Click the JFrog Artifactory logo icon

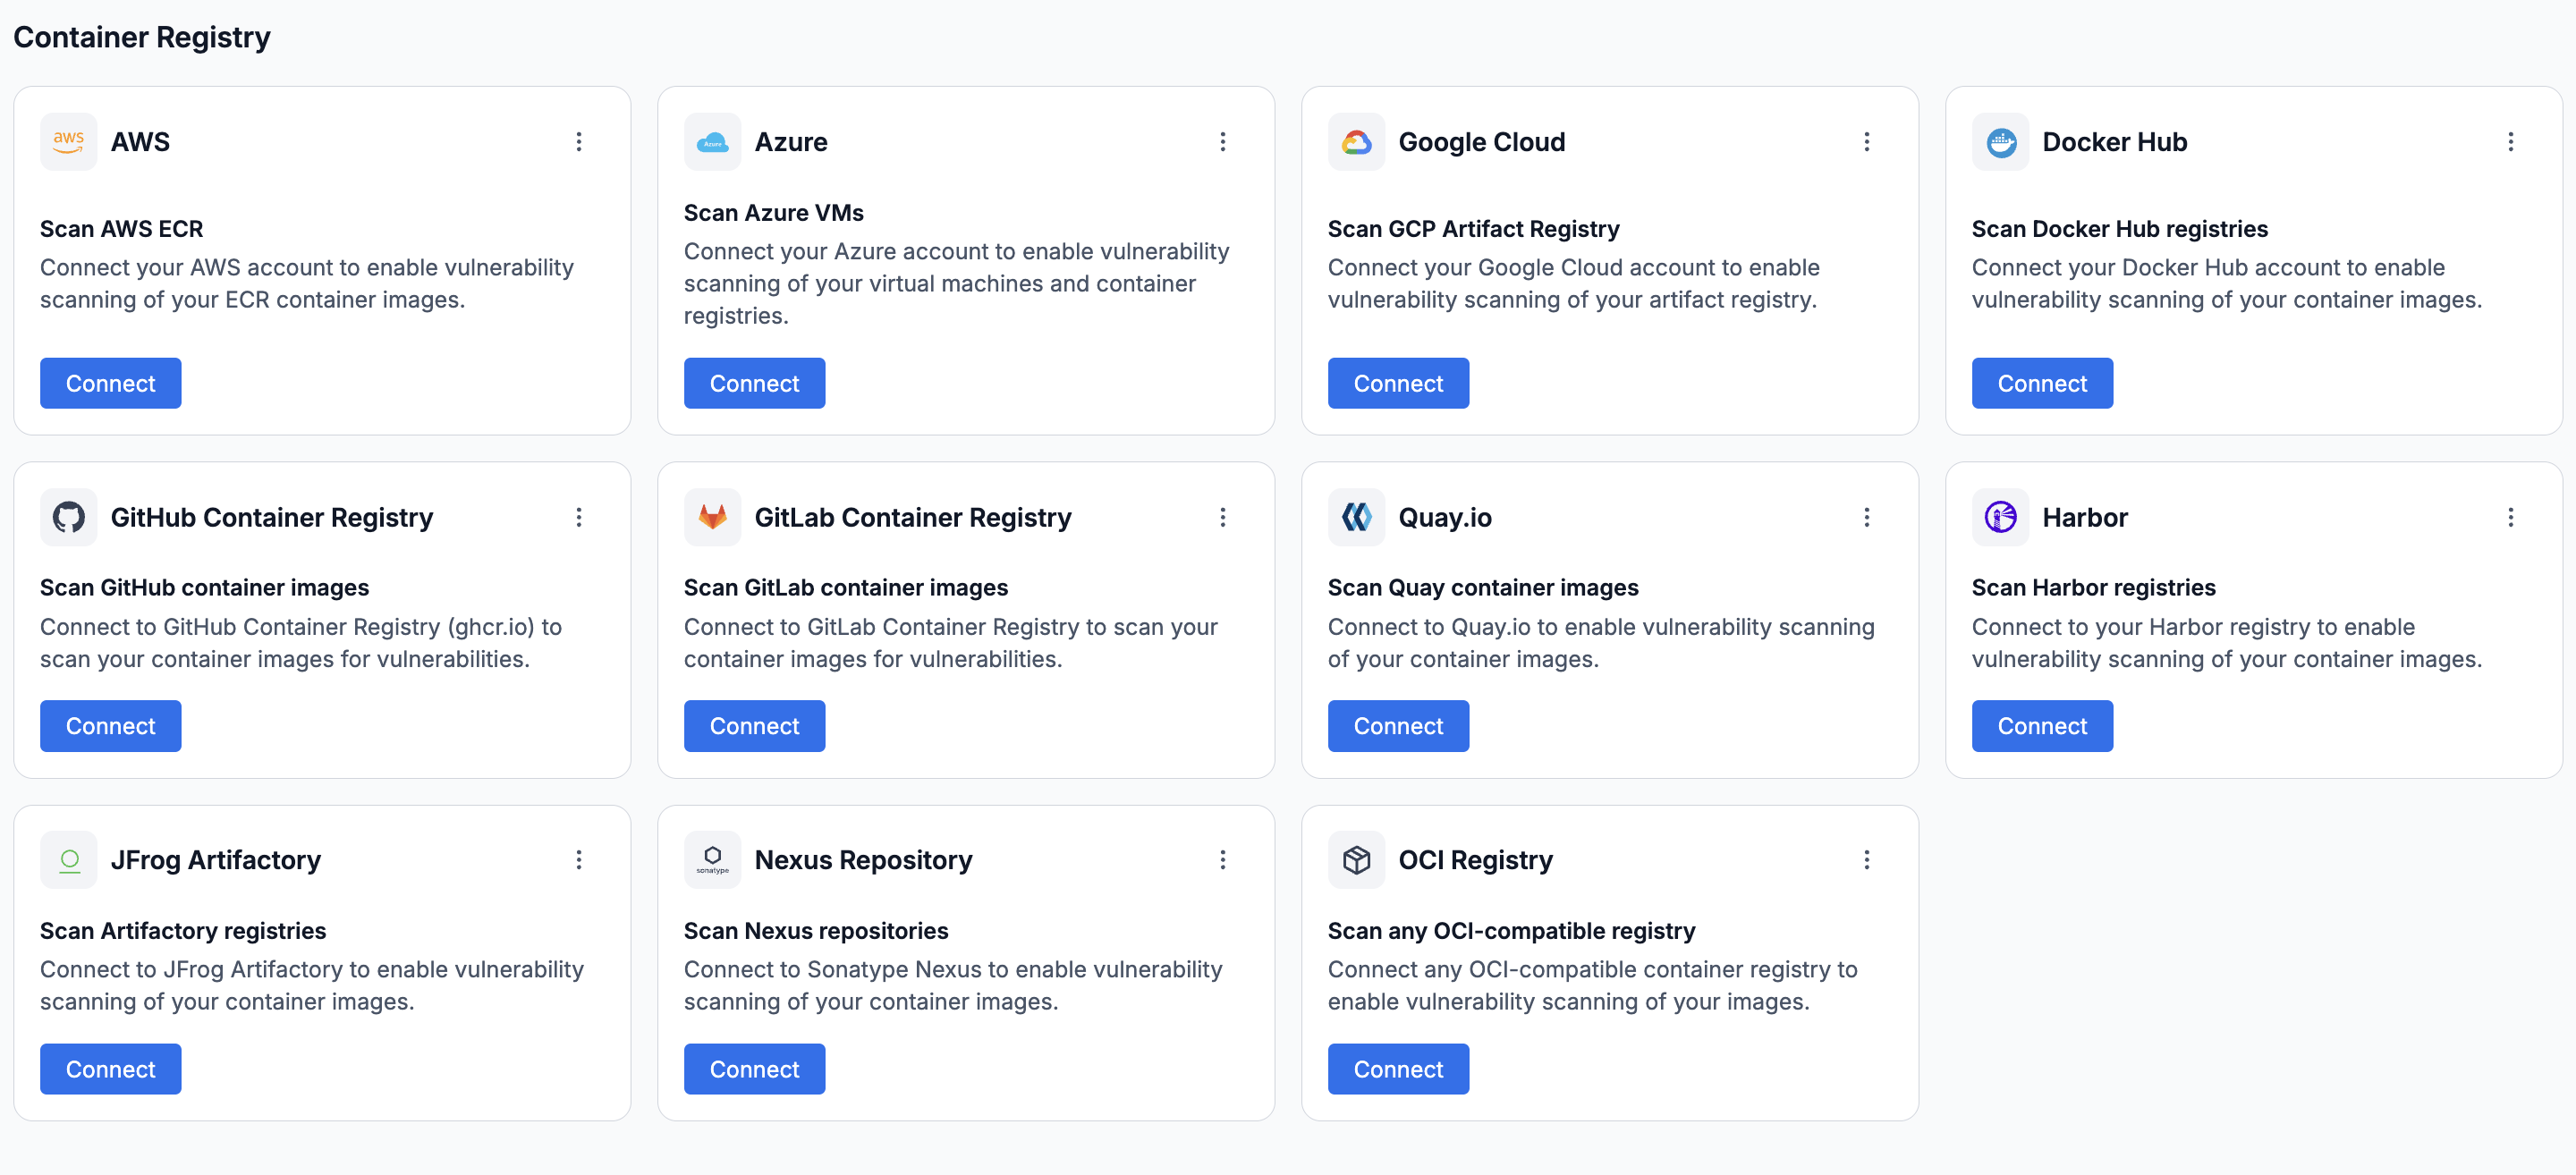click(x=68, y=860)
